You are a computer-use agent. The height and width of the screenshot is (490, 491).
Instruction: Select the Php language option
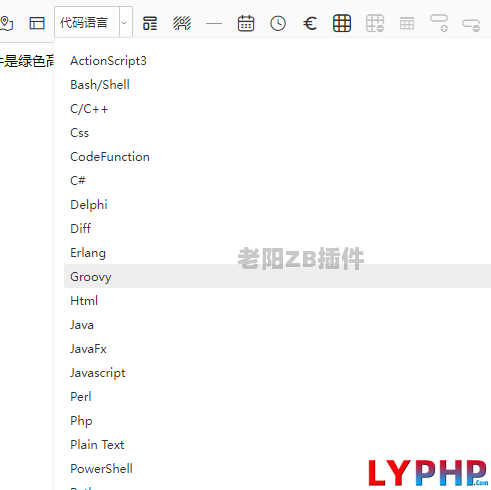point(277,421)
